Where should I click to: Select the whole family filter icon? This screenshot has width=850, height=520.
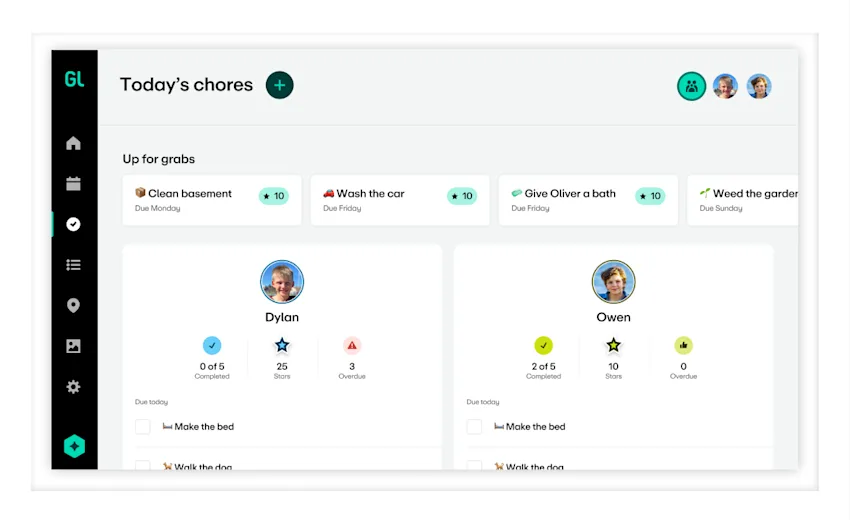(691, 86)
